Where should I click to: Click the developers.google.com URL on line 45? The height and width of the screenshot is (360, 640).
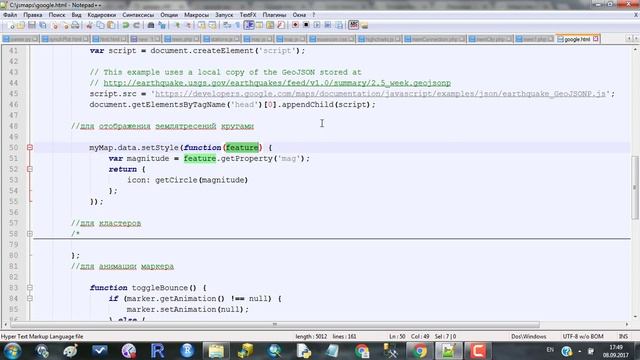coord(380,93)
